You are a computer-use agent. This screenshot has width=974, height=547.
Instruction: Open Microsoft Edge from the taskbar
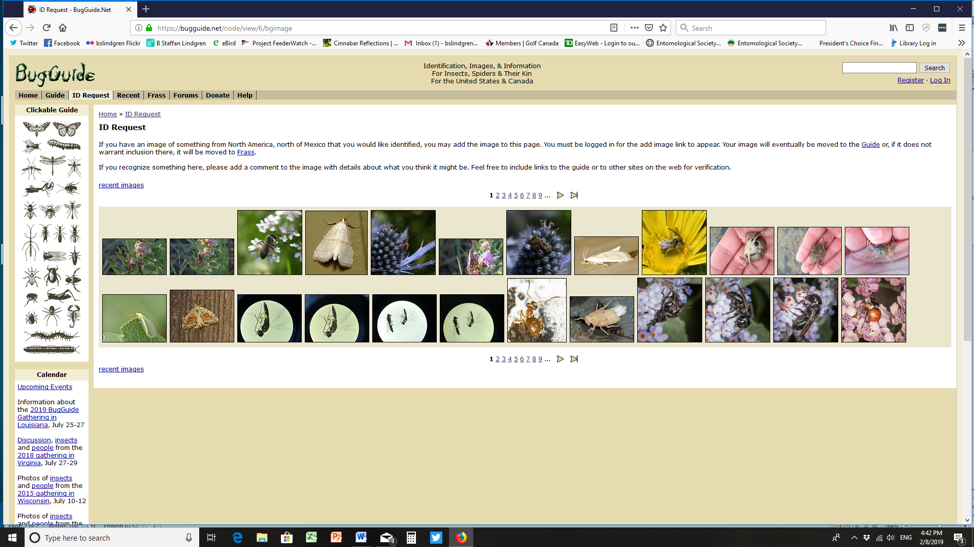237,538
